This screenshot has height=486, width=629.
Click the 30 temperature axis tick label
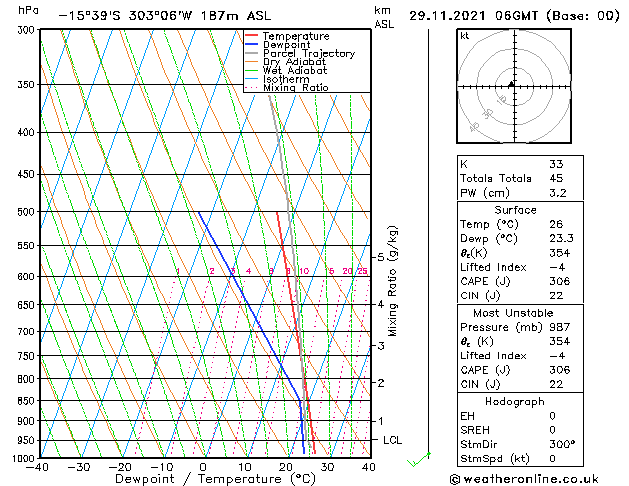(x=327, y=467)
